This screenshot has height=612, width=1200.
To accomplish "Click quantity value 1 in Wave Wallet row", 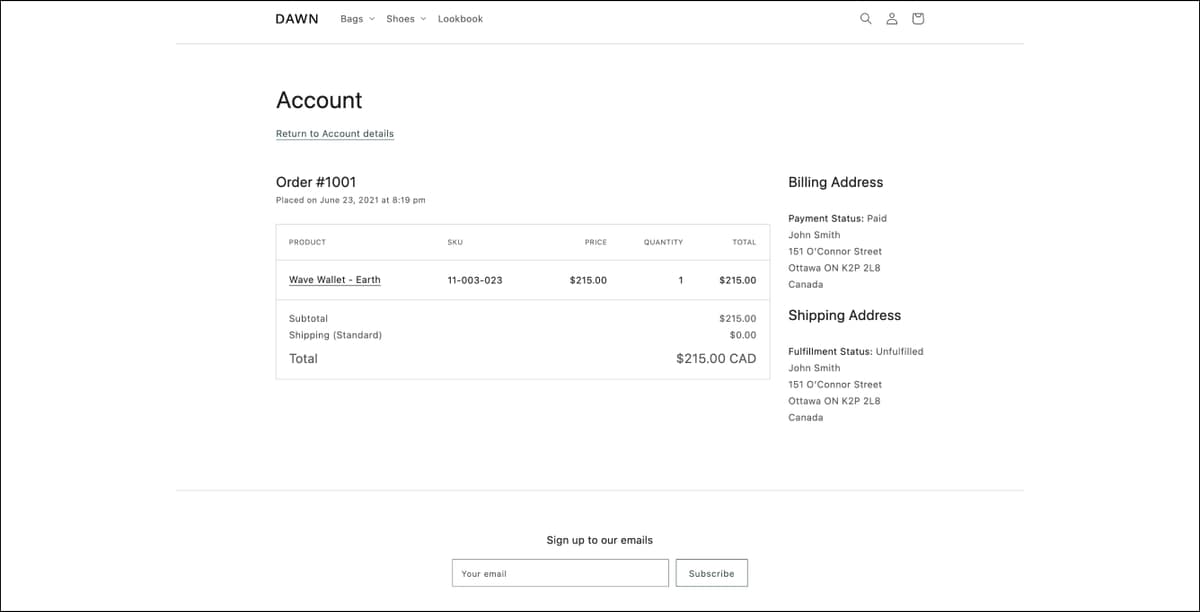I will pyautogui.click(x=681, y=280).
